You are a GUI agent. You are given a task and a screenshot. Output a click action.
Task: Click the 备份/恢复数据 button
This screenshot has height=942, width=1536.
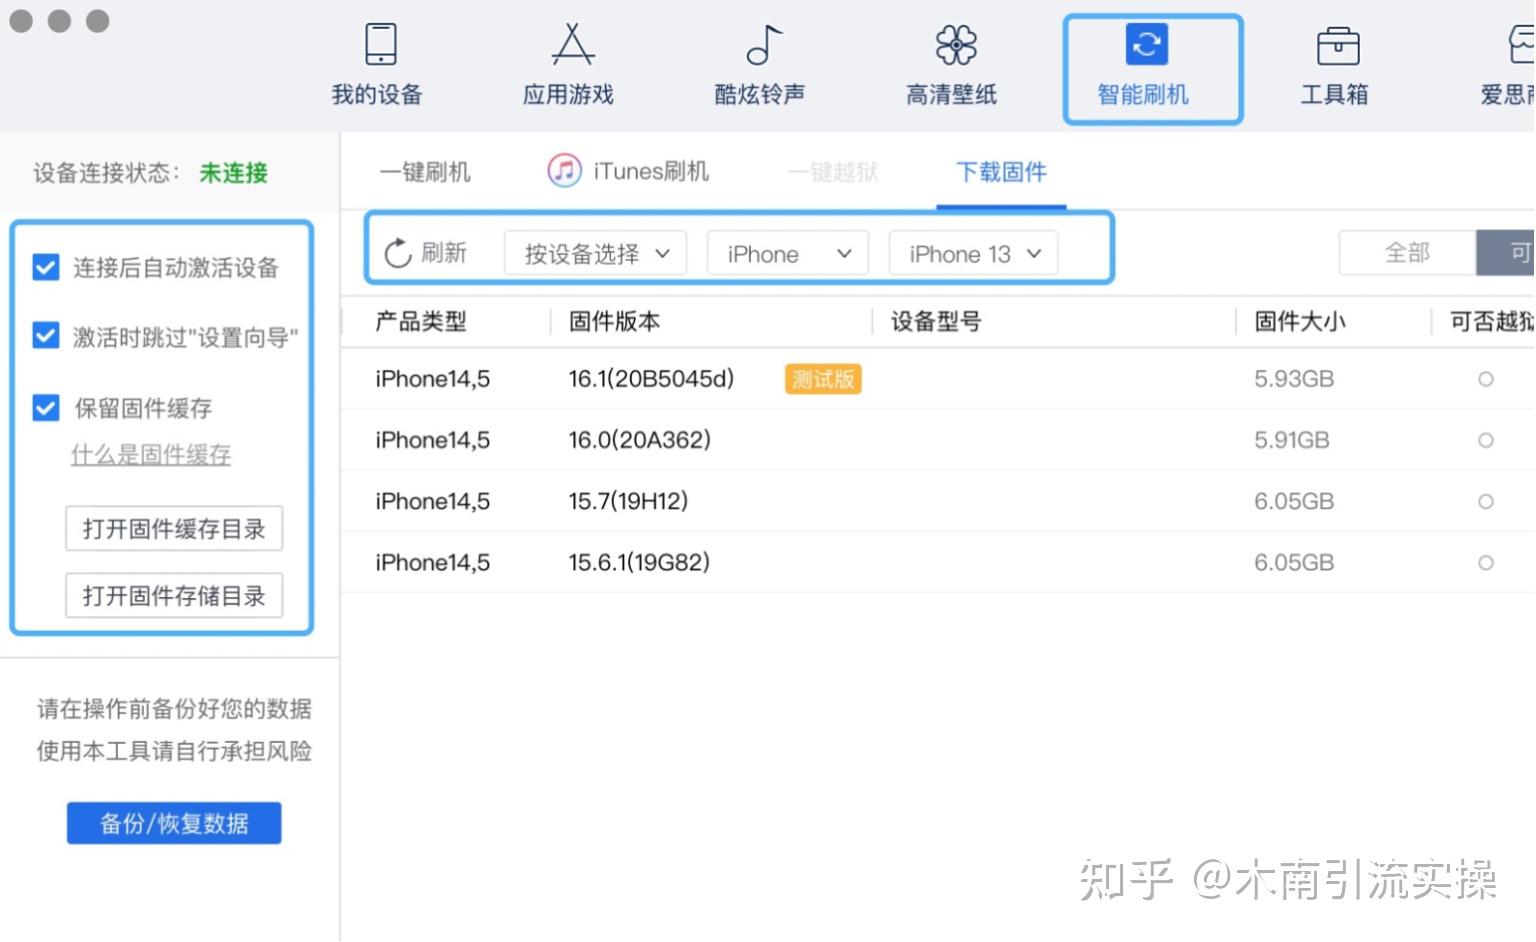click(x=173, y=822)
